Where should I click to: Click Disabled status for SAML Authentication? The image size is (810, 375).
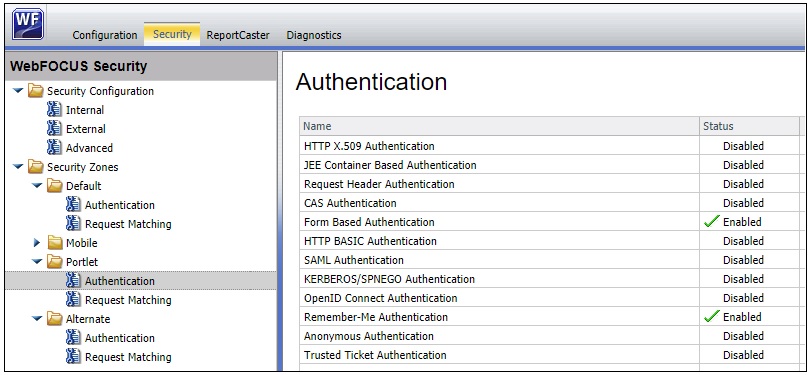click(x=743, y=260)
